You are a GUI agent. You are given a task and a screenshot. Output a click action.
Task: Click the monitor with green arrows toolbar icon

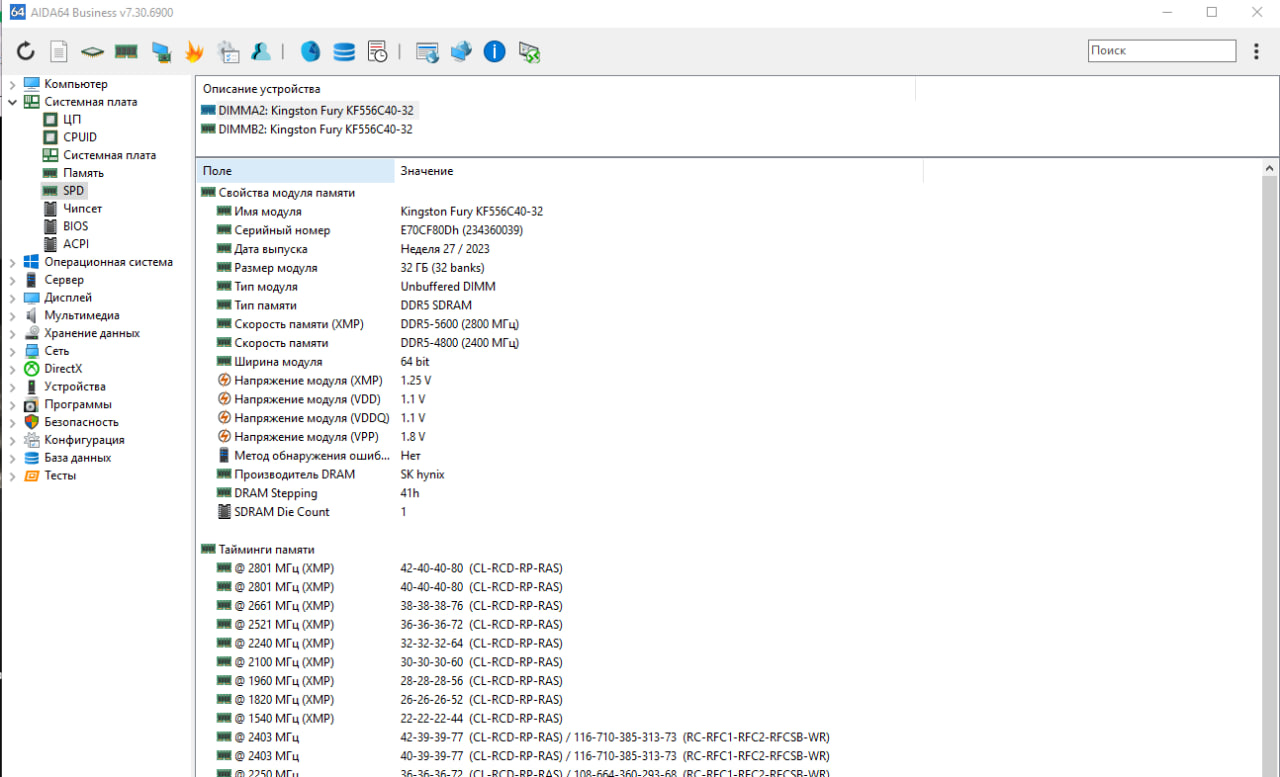tap(530, 51)
